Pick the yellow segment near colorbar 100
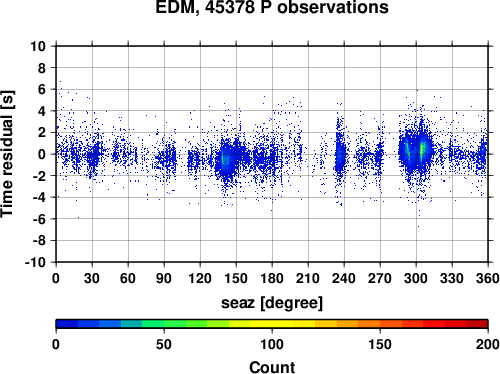The image size is (500, 374). pyautogui.click(x=272, y=324)
